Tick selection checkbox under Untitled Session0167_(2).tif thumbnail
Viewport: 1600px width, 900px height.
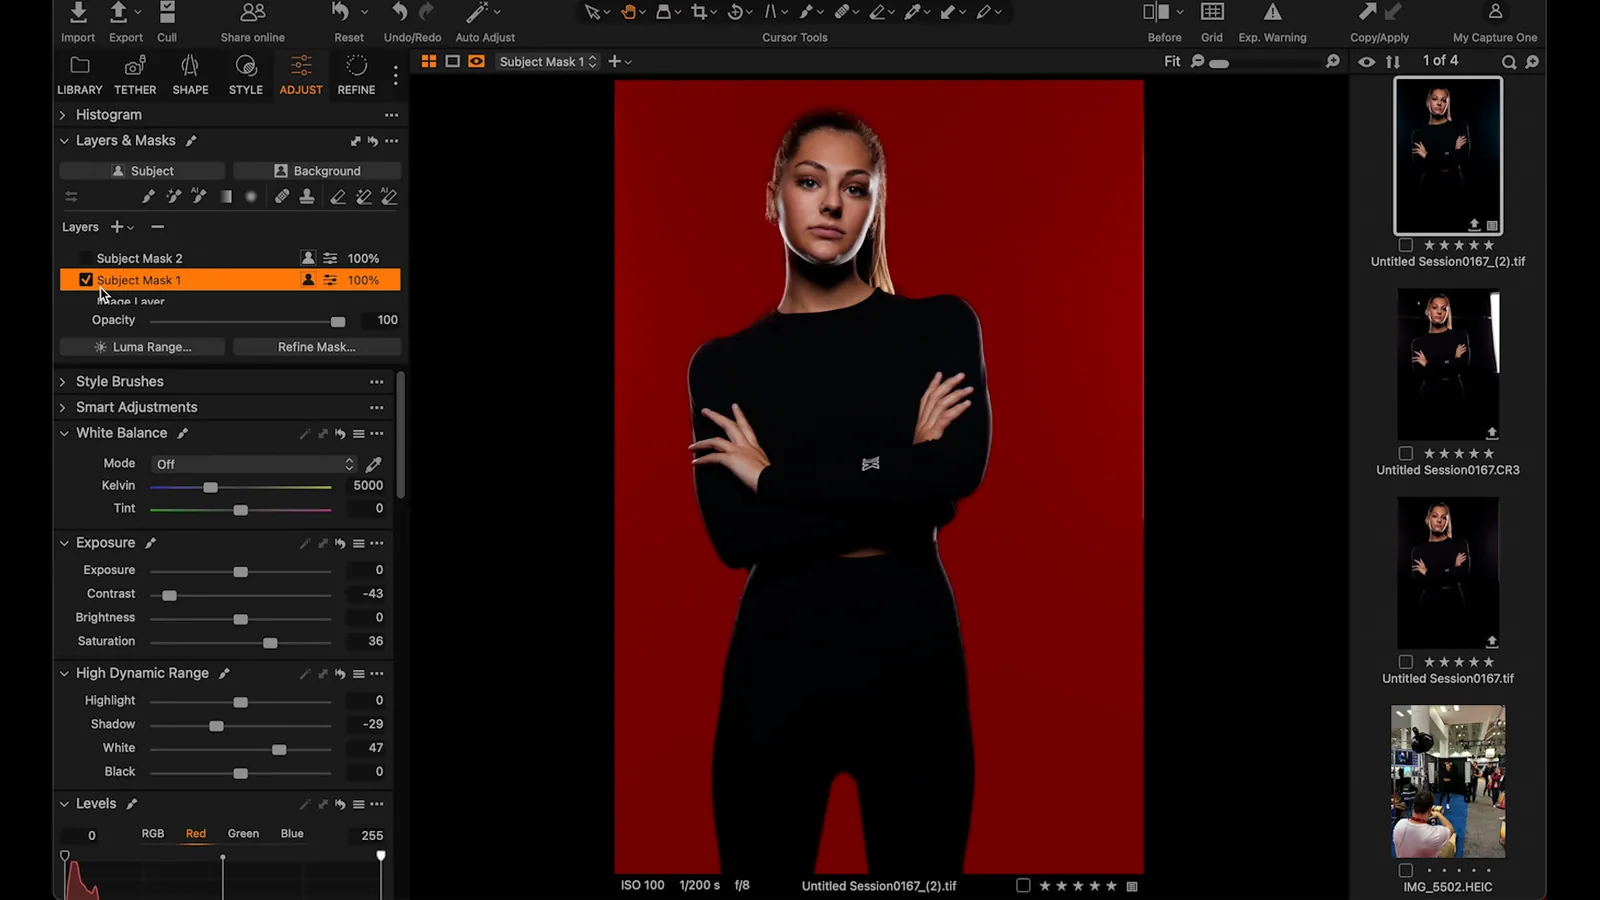tap(1406, 245)
